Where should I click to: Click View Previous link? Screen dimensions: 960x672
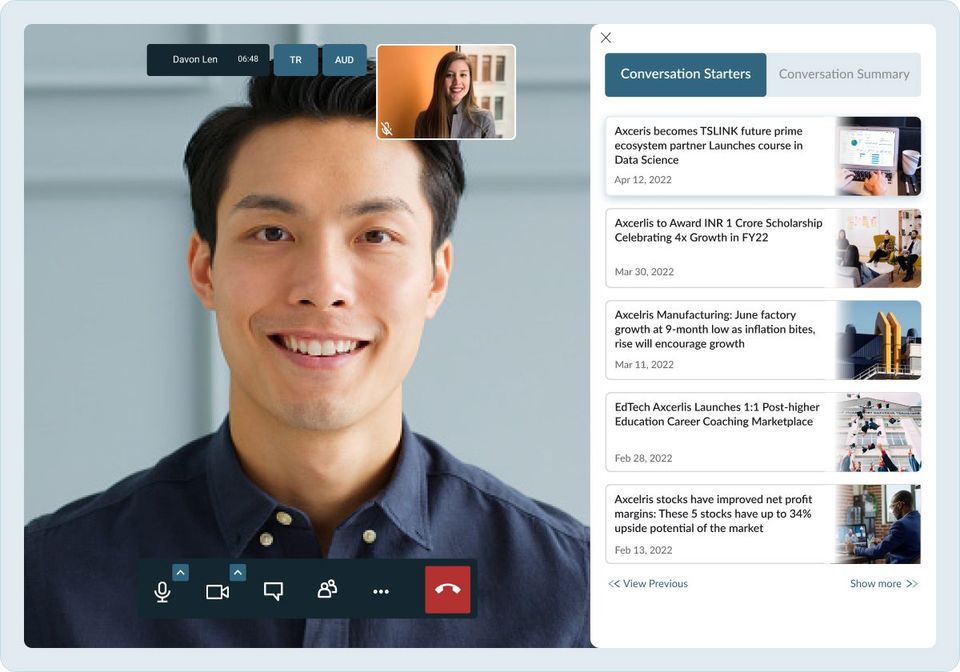point(648,584)
